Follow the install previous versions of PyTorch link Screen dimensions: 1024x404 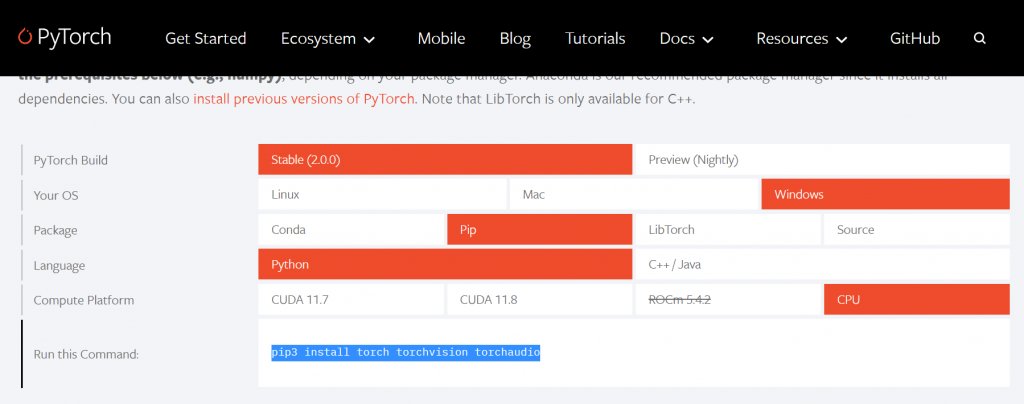(304, 100)
